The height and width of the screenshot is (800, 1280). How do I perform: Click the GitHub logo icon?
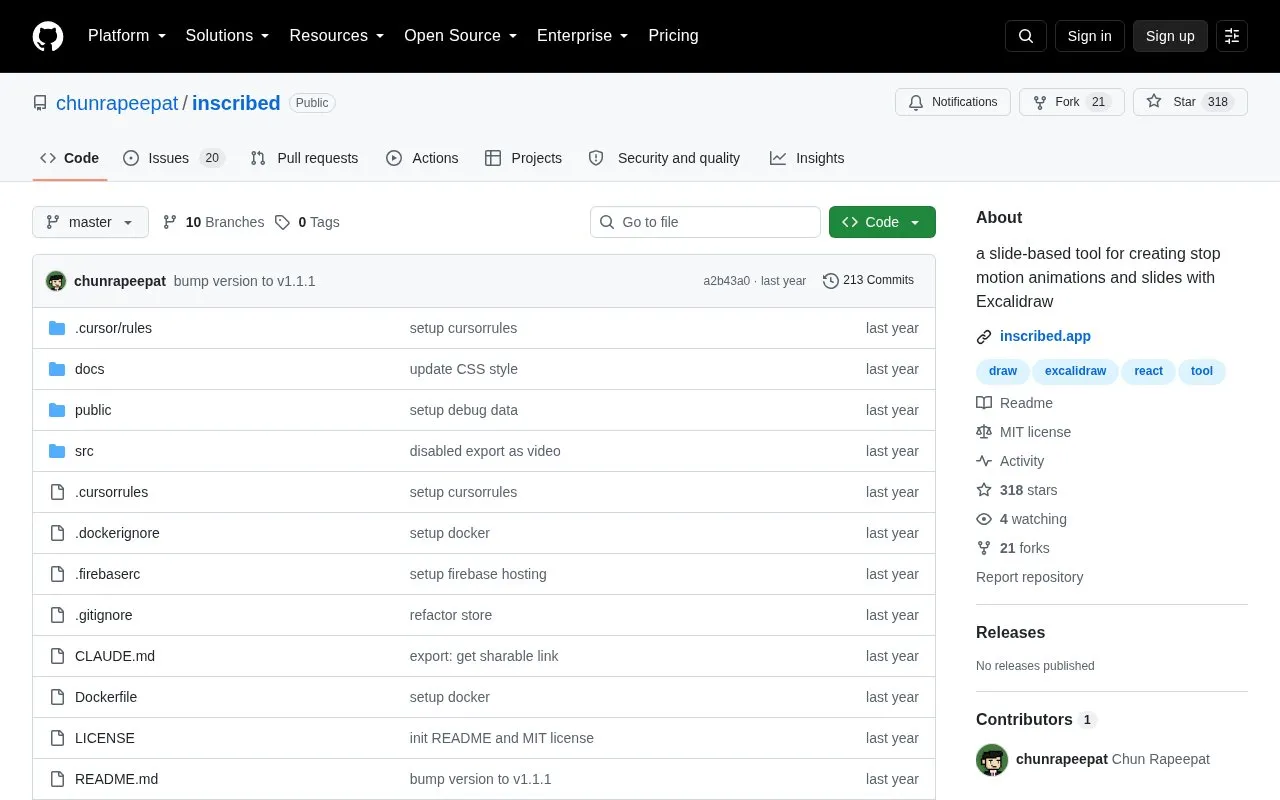click(x=48, y=36)
